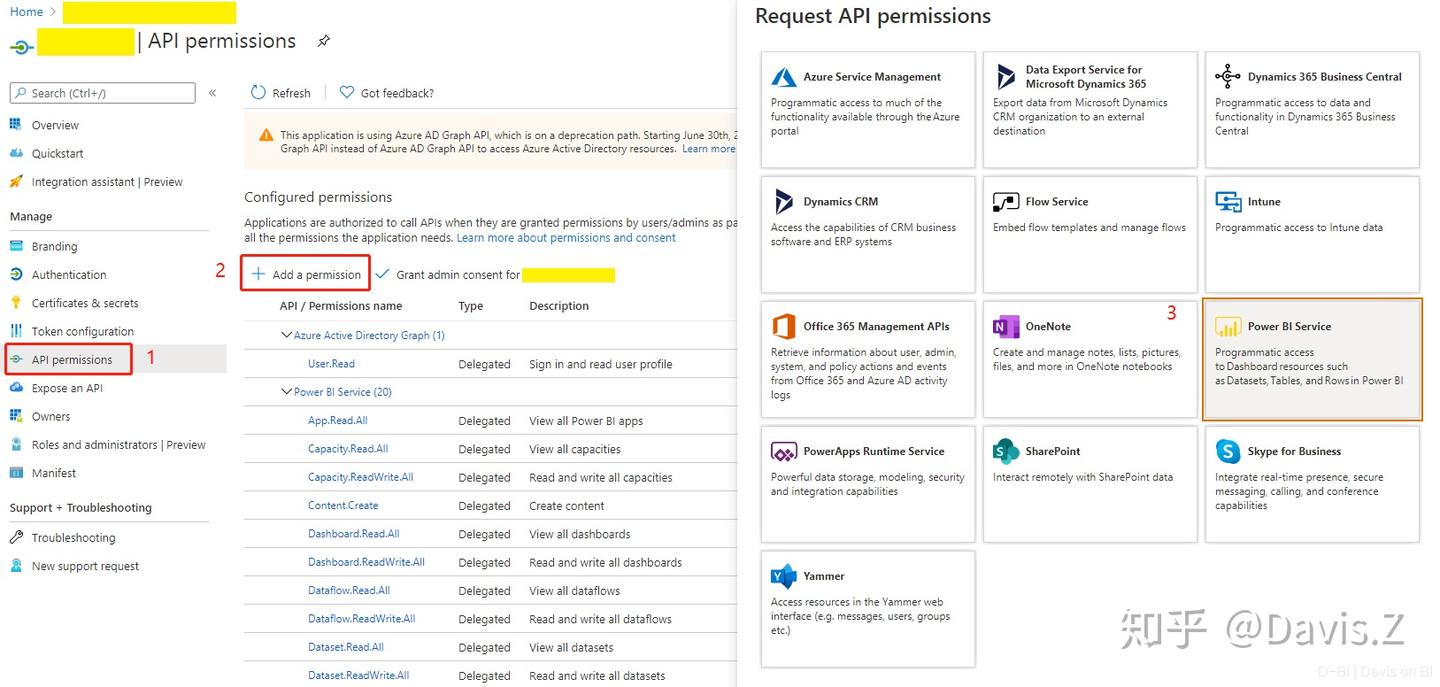This screenshot has height=687, width=1440.
Task: Collapse the left navigation pane with double chevron
Action: pyautogui.click(x=212, y=92)
